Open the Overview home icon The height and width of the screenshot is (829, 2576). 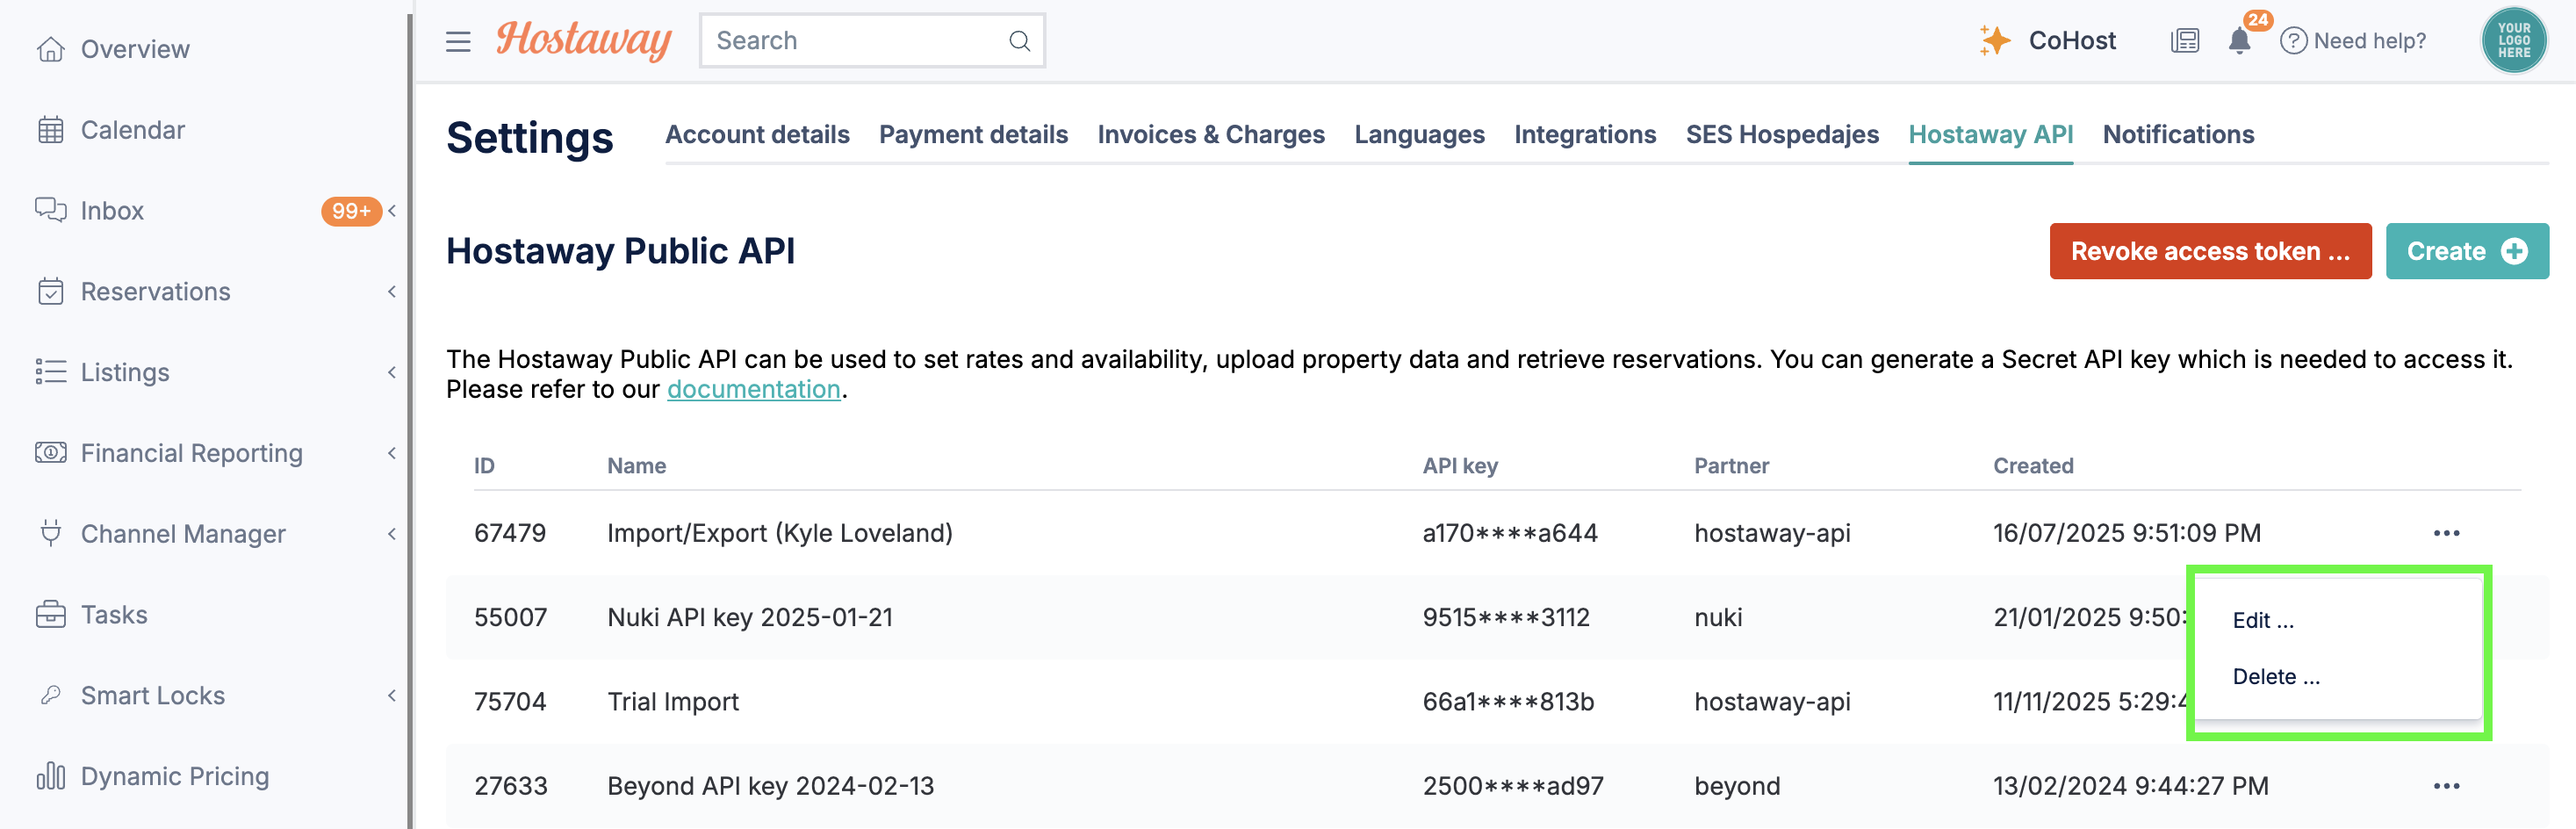tap(50, 49)
